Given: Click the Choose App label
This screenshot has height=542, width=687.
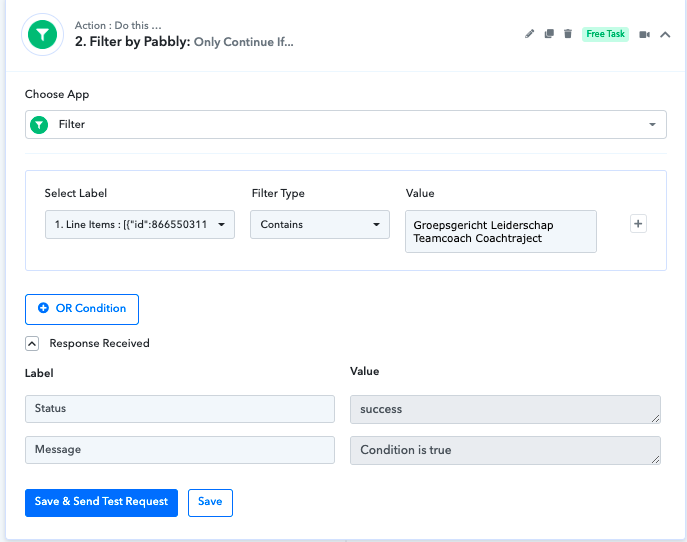Looking at the screenshot, I should [57, 94].
